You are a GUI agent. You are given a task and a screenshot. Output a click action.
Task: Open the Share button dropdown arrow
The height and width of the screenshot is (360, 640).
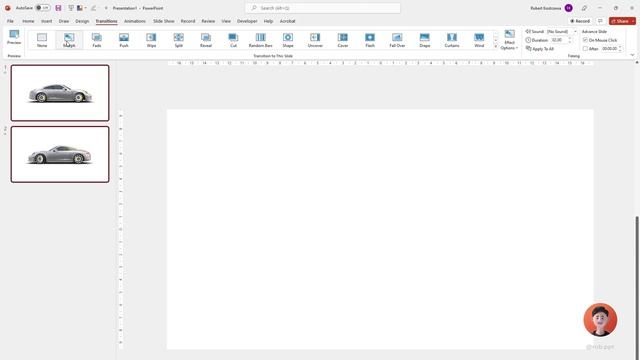point(633,21)
